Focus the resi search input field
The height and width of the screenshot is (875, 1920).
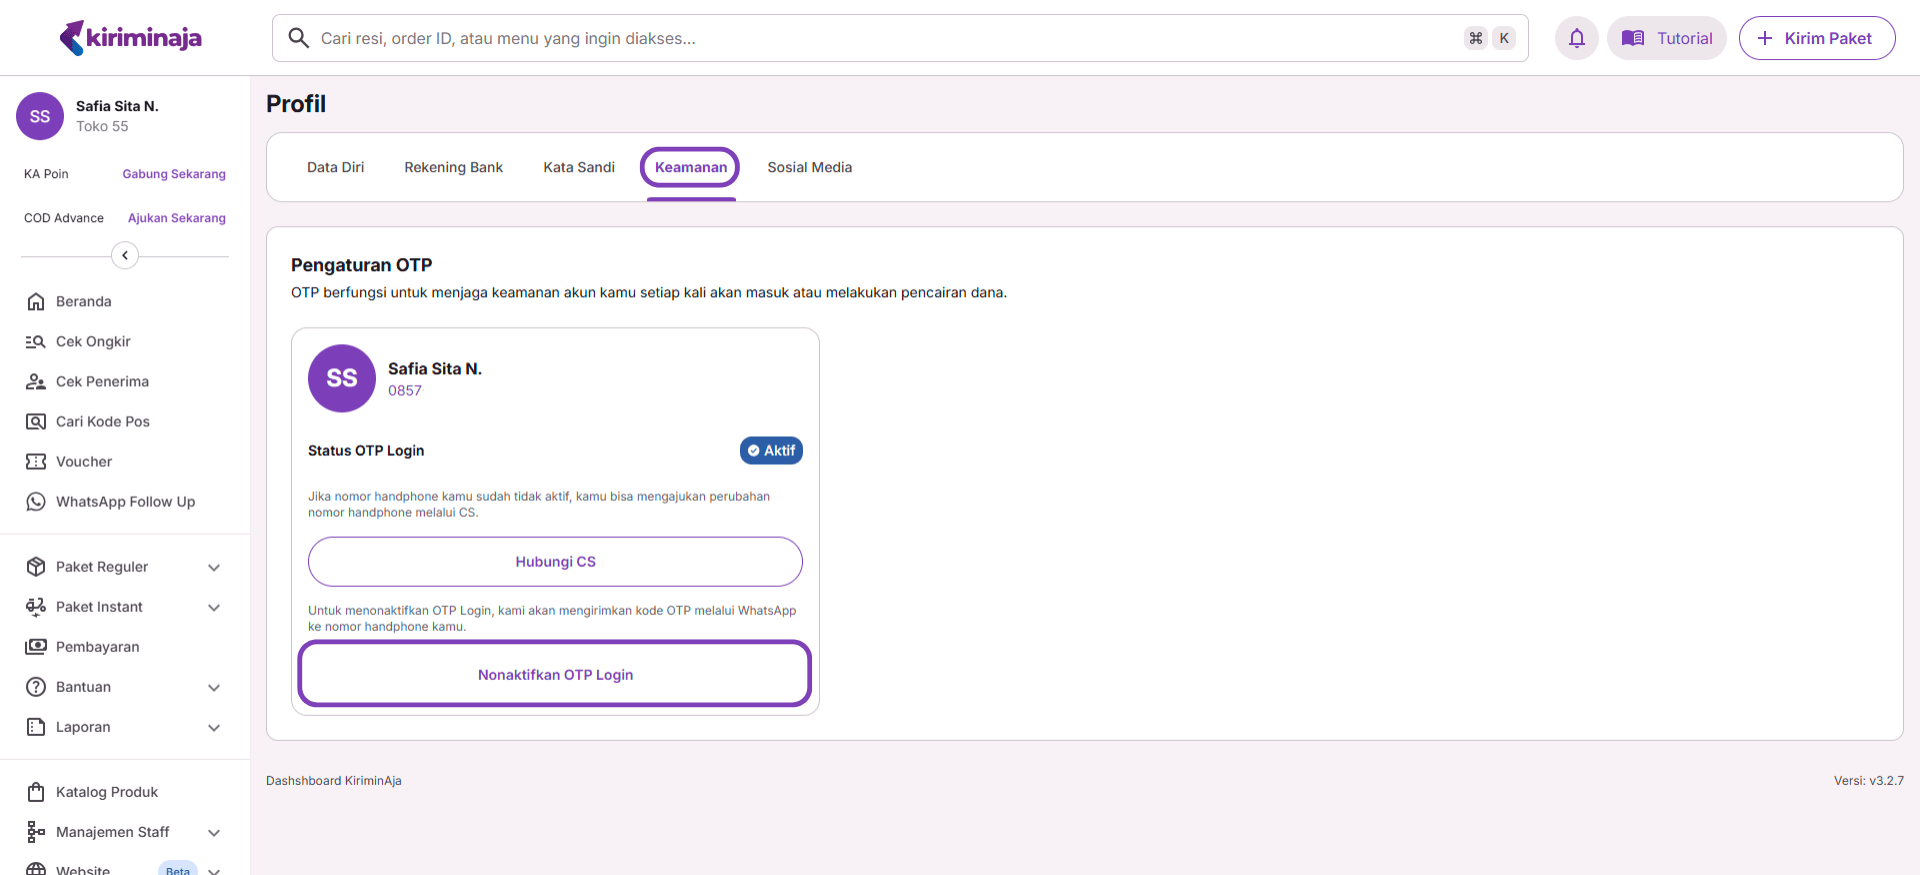(880, 39)
